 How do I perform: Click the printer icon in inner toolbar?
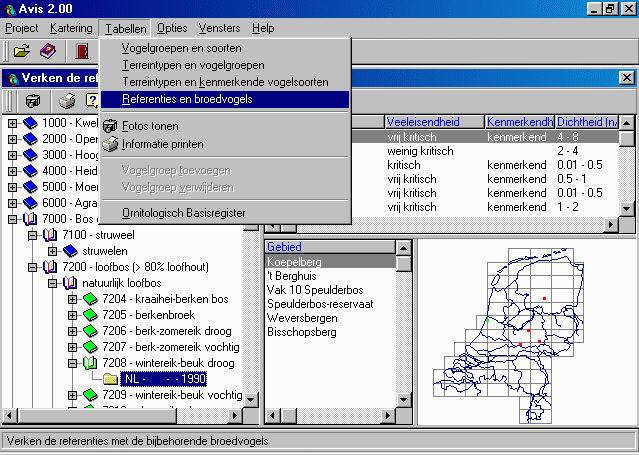(x=67, y=101)
